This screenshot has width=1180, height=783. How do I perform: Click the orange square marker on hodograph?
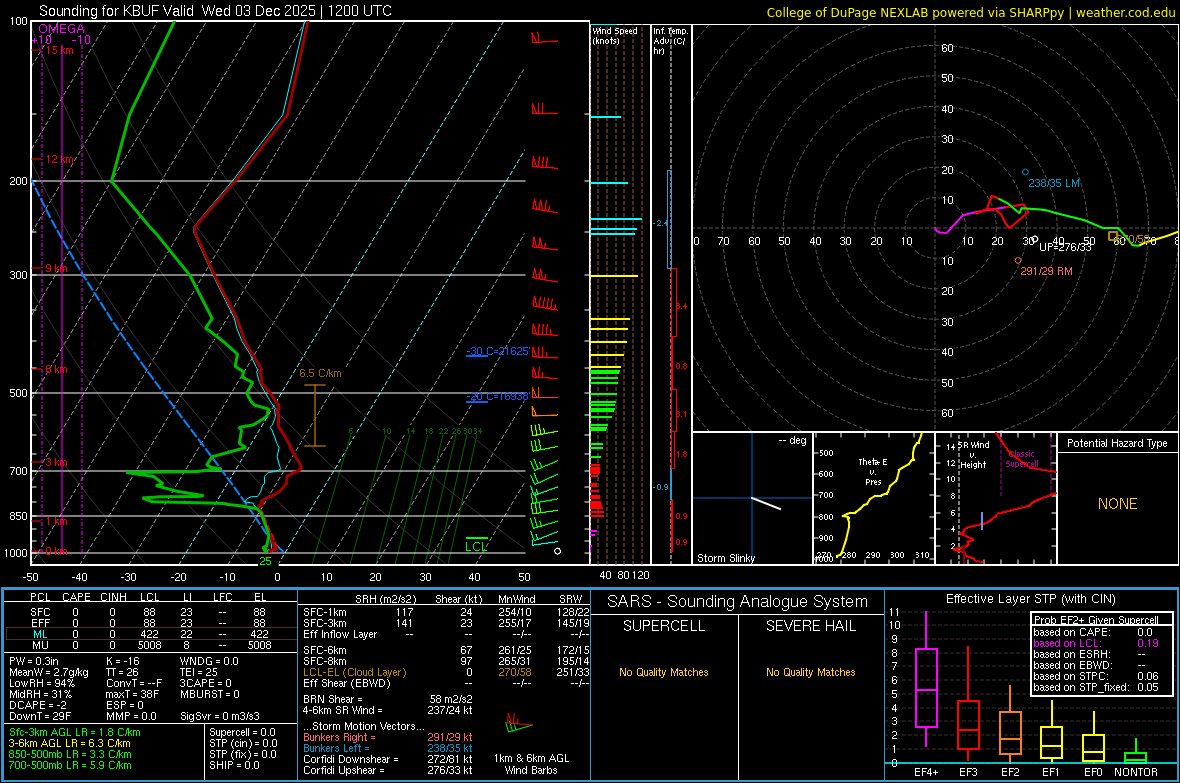(x=1112, y=236)
